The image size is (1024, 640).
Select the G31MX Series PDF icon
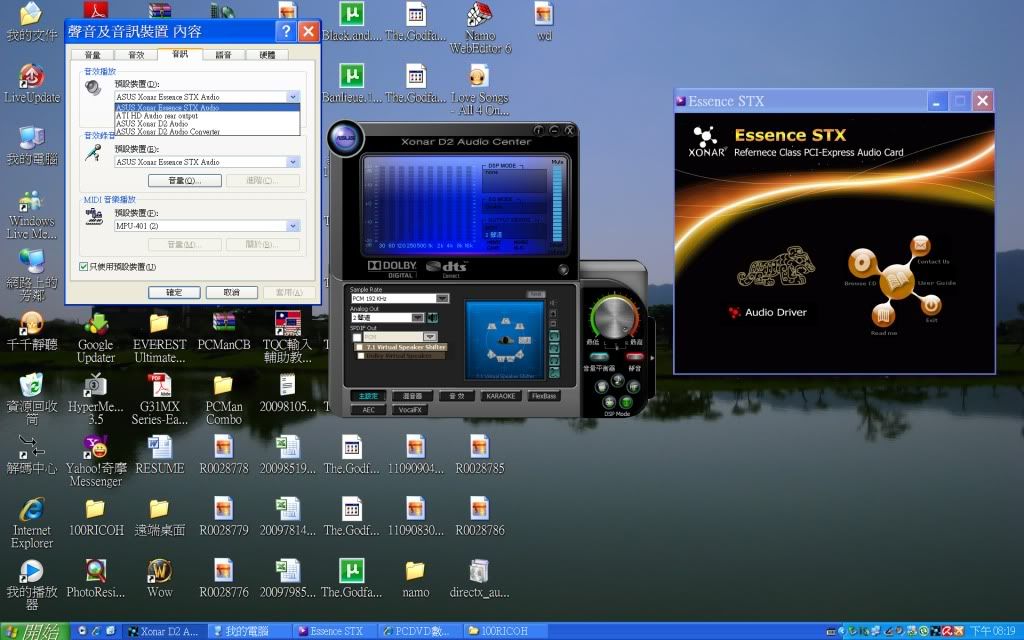click(159, 400)
